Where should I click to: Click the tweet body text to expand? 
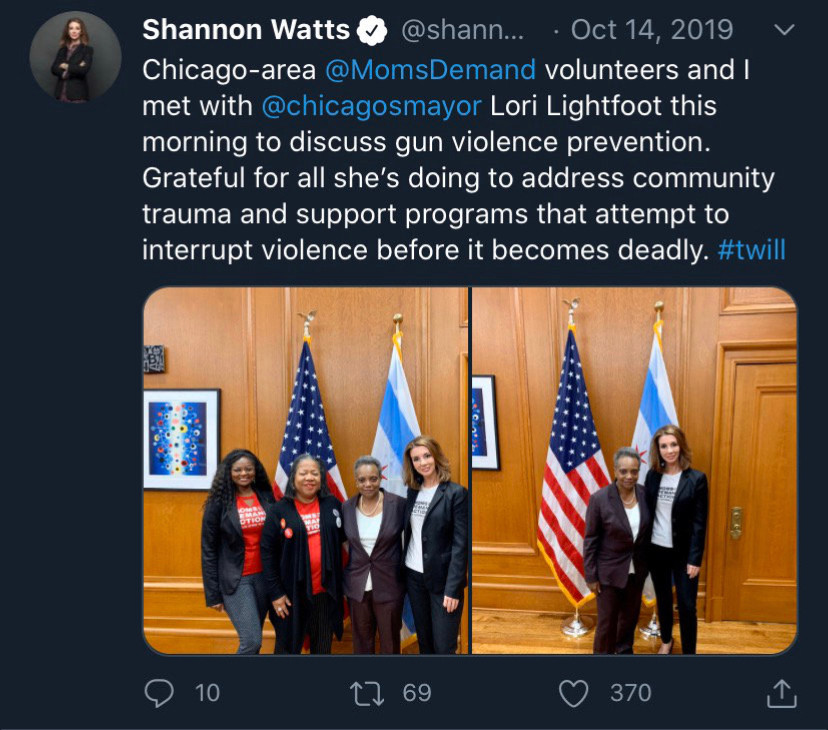464,160
